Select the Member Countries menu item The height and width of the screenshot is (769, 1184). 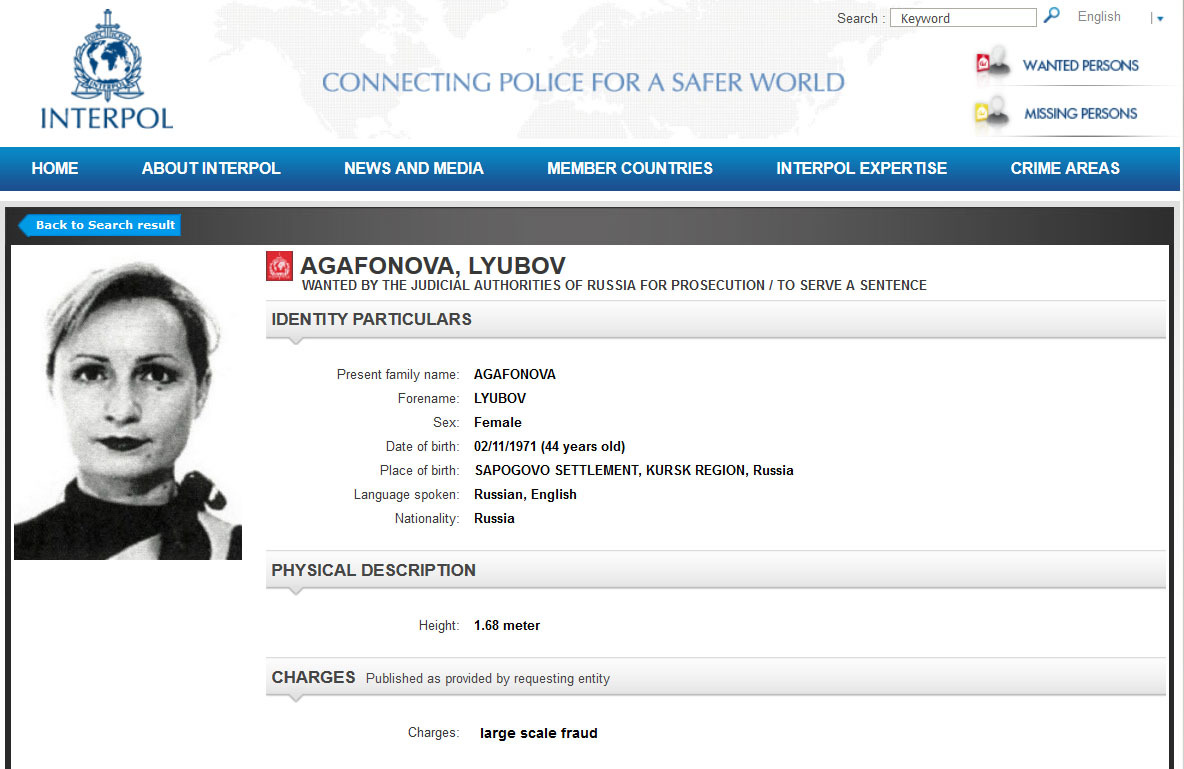click(x=630, y=168)
